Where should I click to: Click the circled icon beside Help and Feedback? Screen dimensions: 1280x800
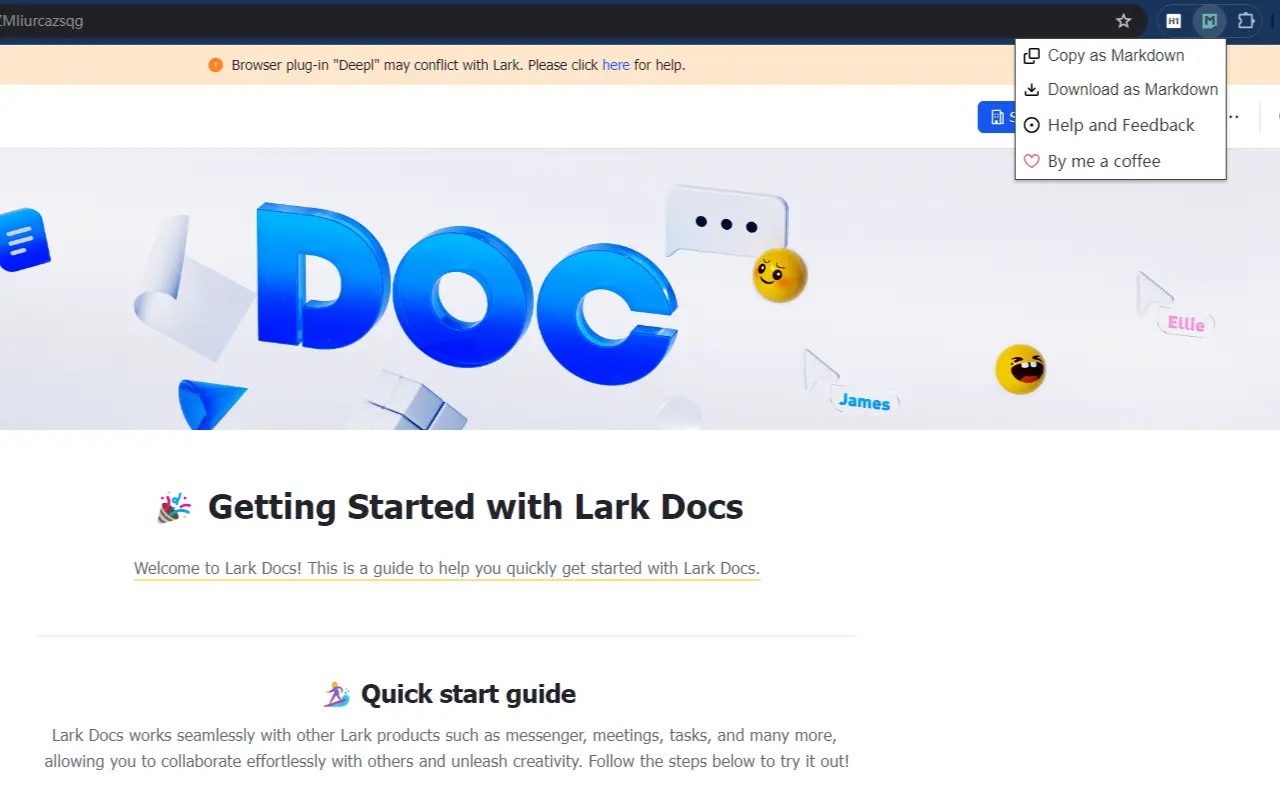tap(1031, 125)
